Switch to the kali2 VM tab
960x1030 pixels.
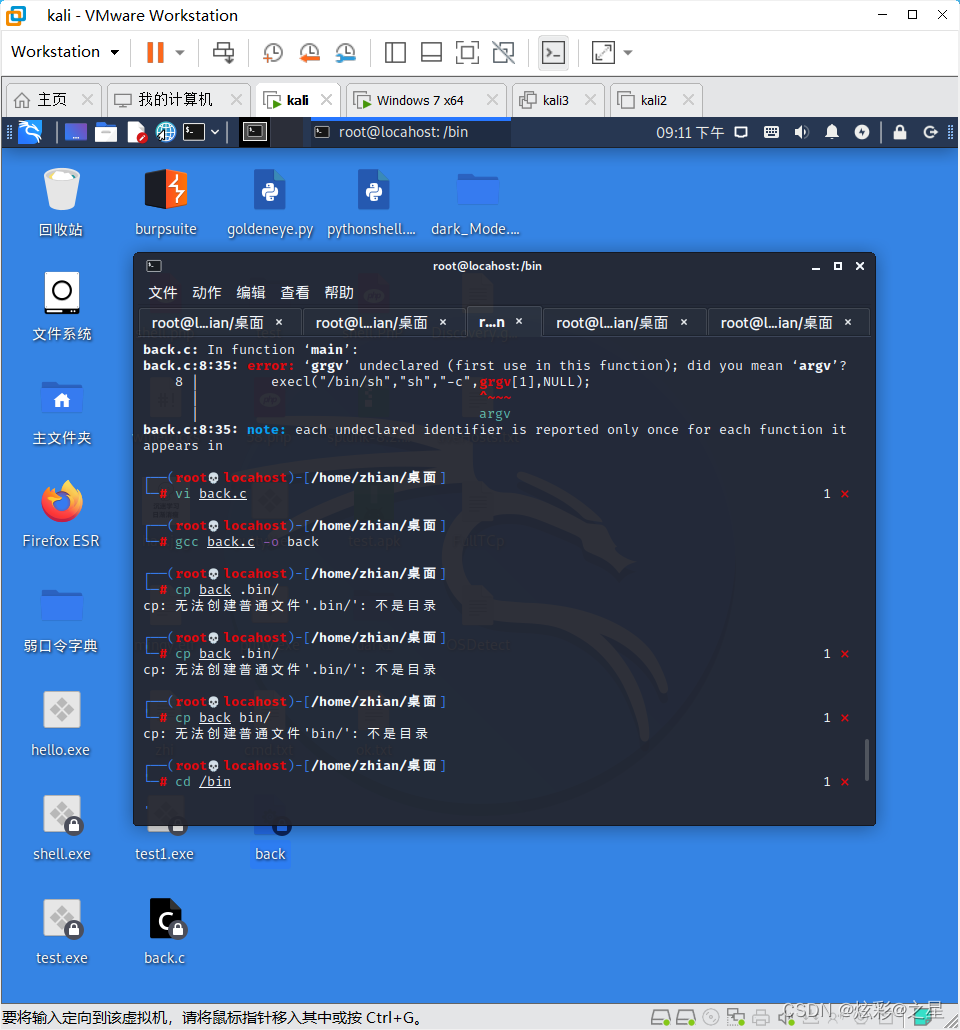coord(656,101)
